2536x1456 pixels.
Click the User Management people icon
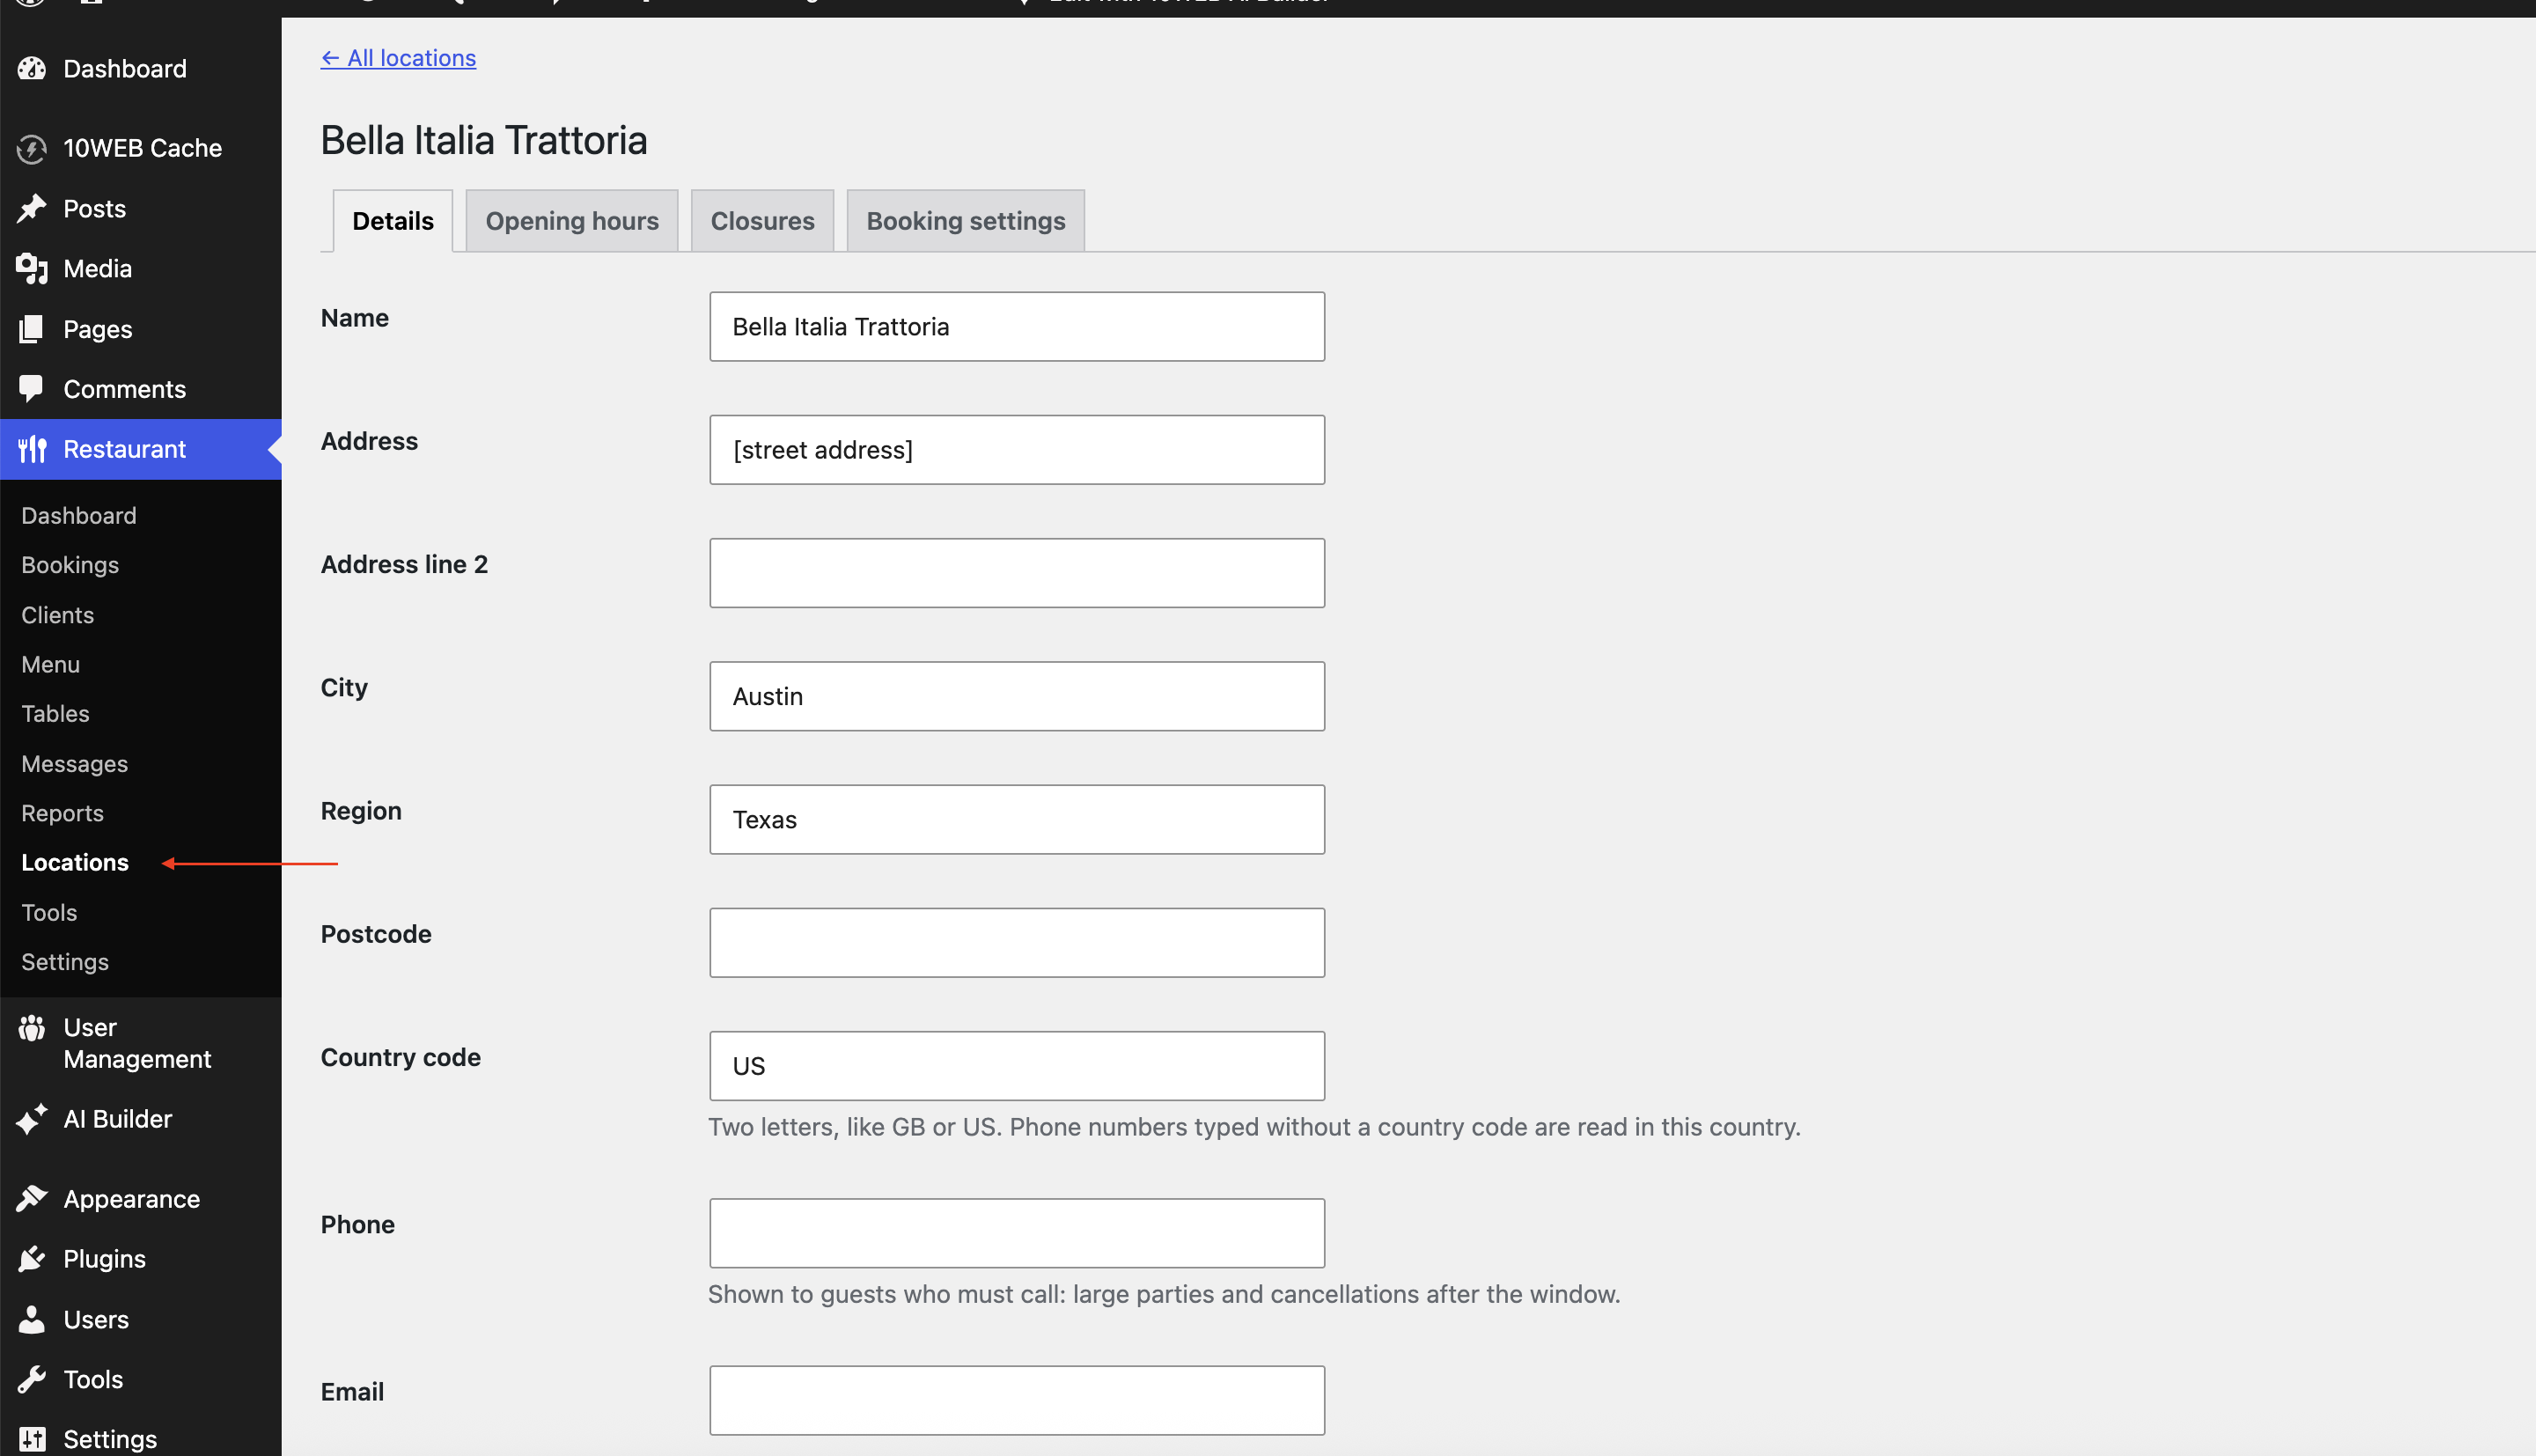pyautogui.click(x=32, y=1028)
